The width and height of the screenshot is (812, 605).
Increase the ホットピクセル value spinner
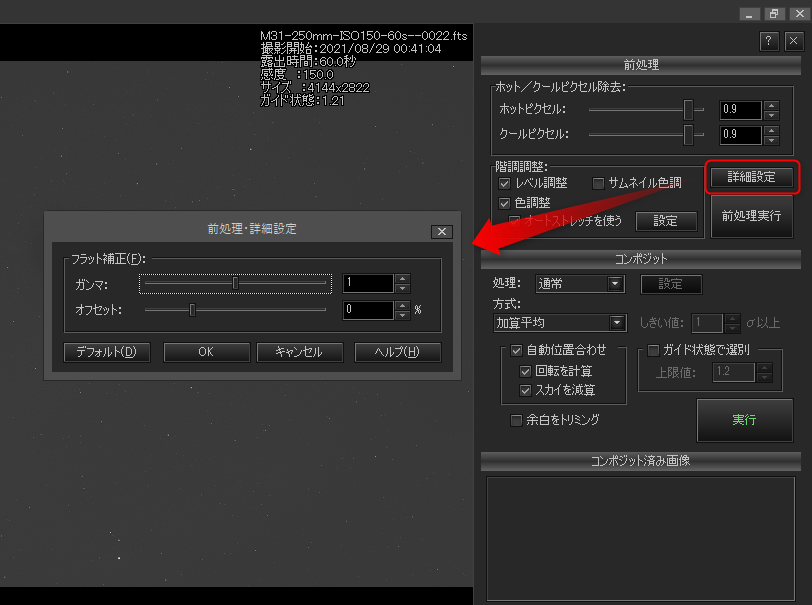click(x=770, y=105)
